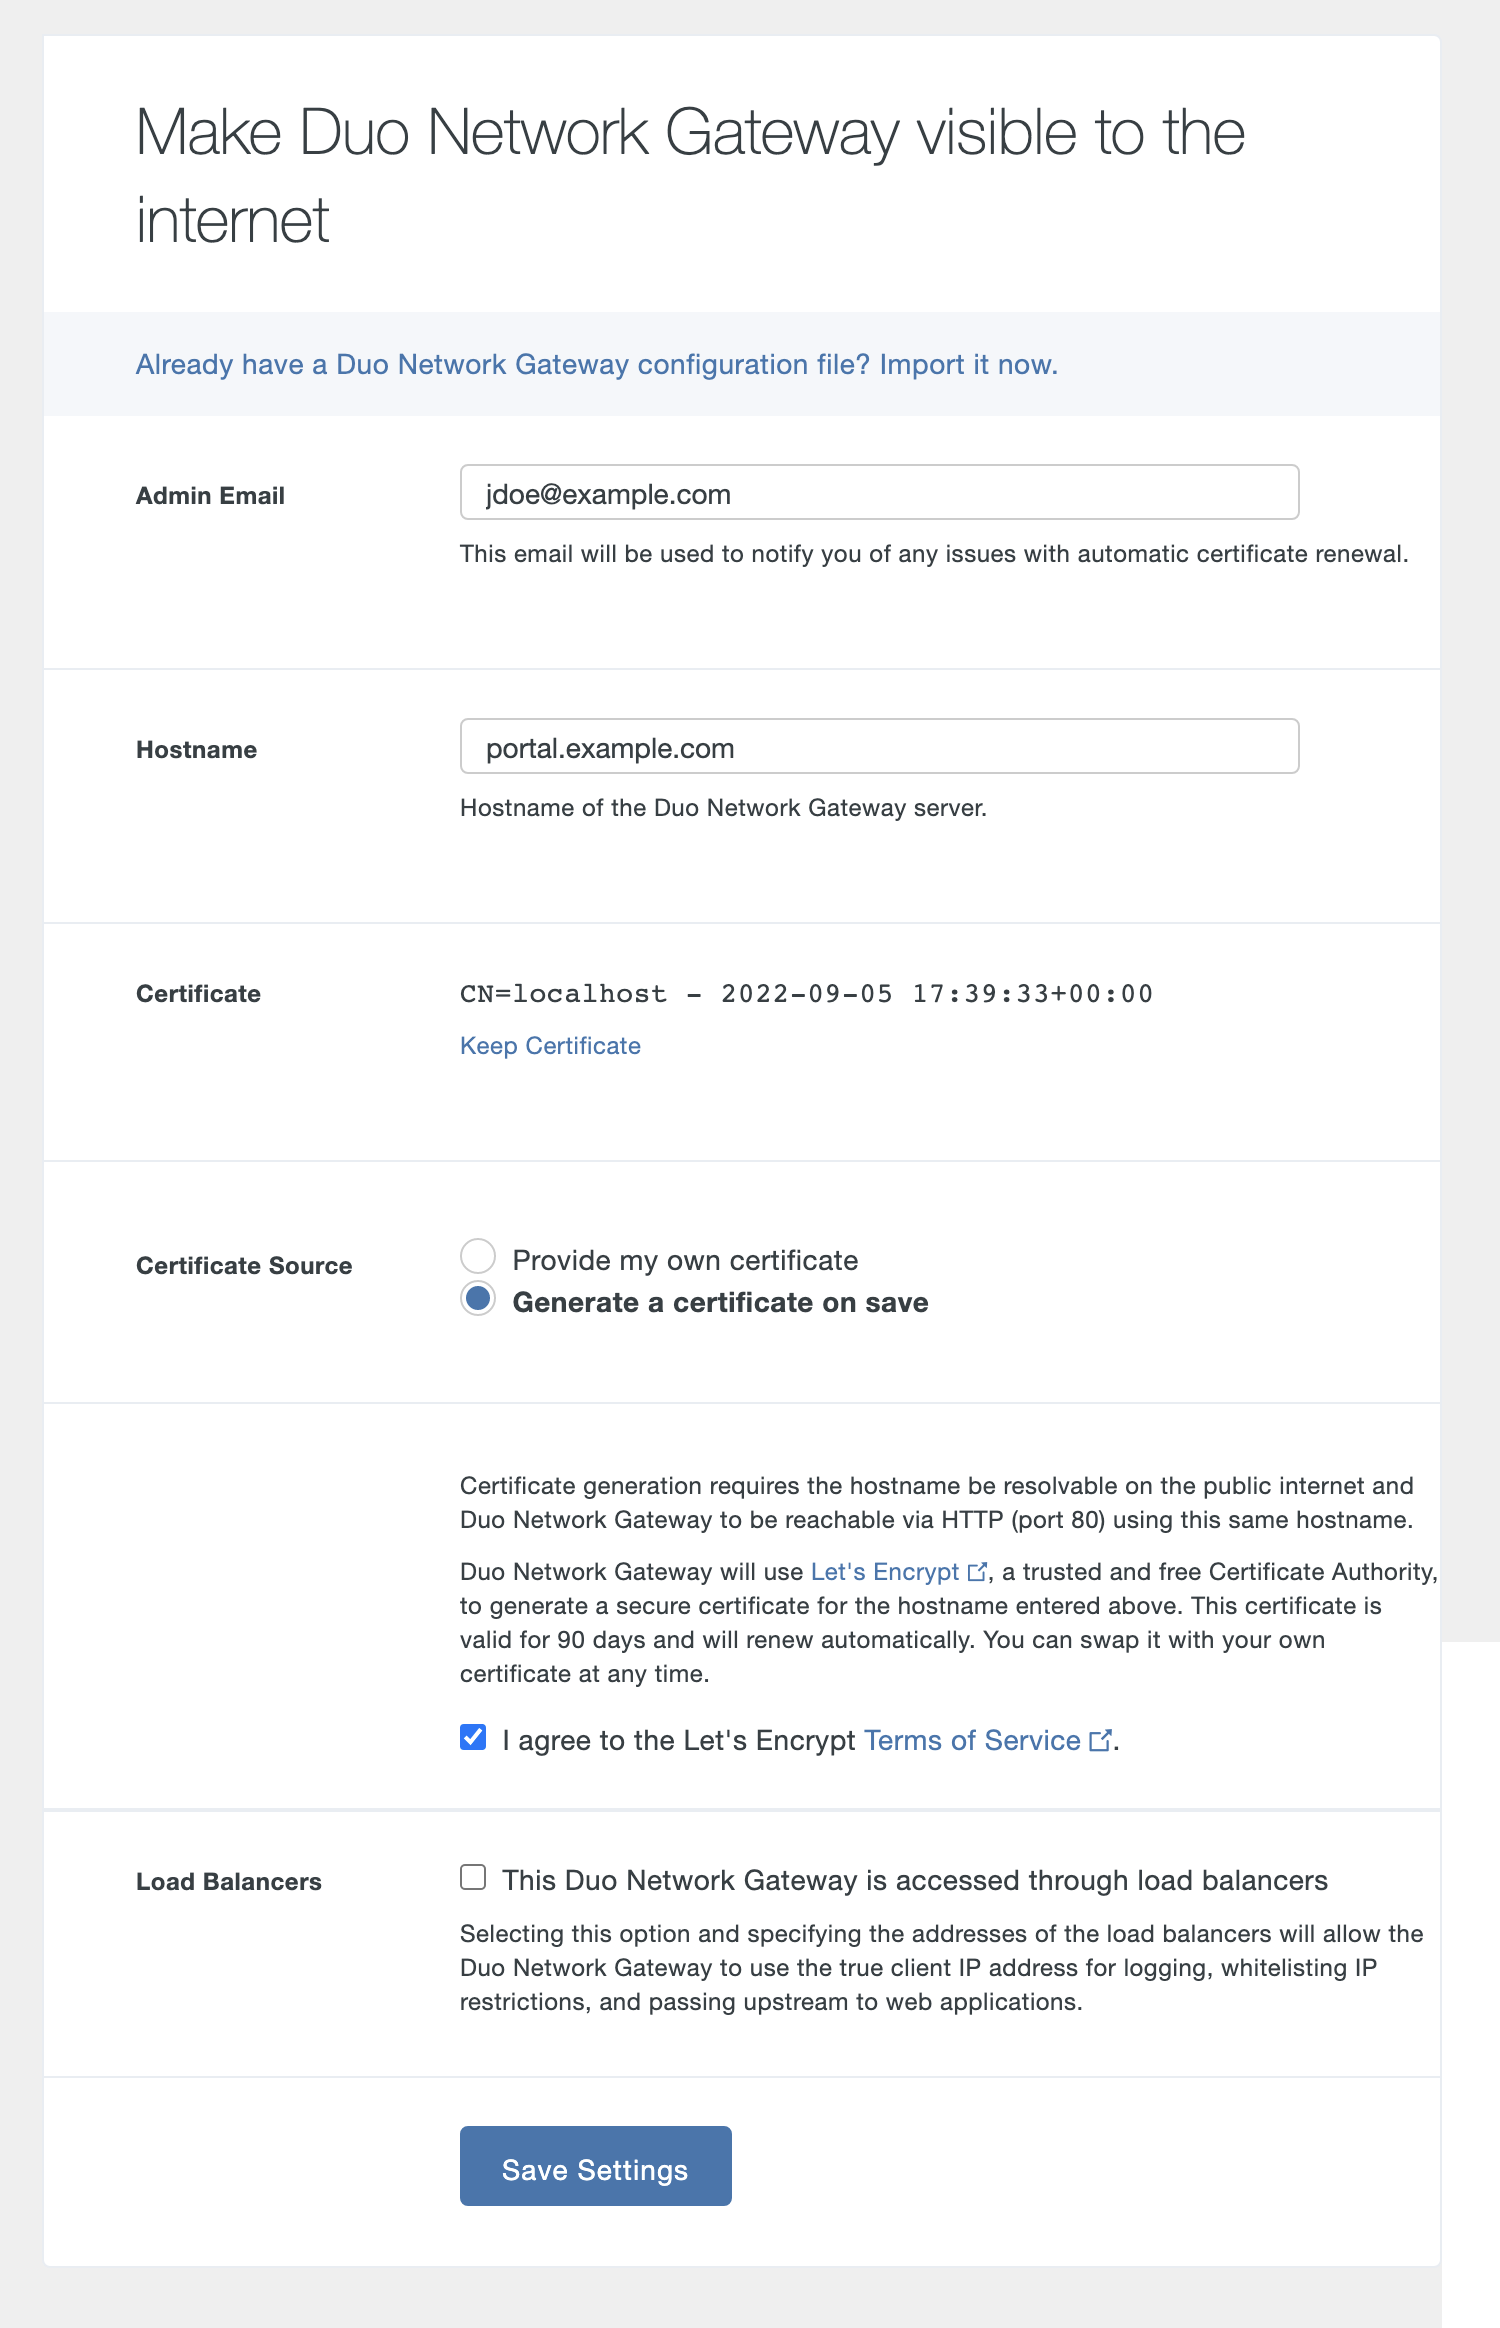1500x2328 pixels.
Task: Click inside the Hostname field
Action: [x=879, y=747]
